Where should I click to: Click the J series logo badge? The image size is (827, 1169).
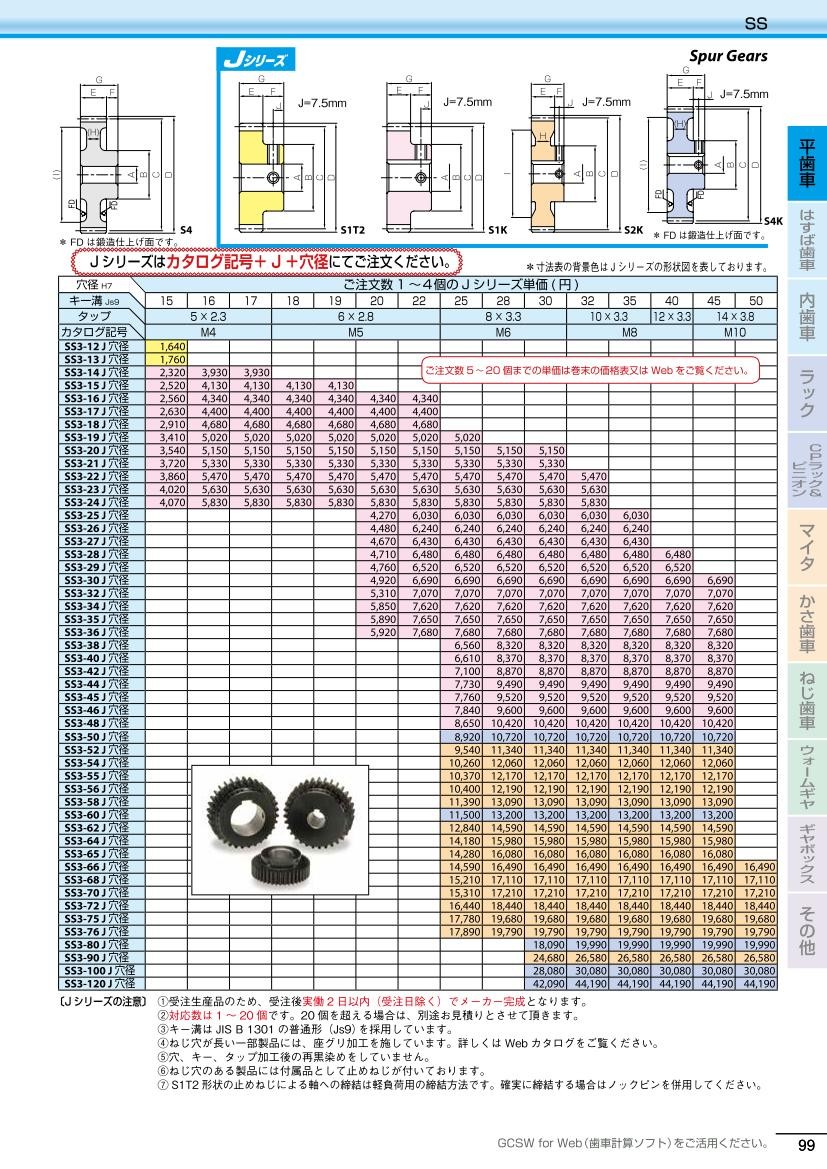point(256,61)
